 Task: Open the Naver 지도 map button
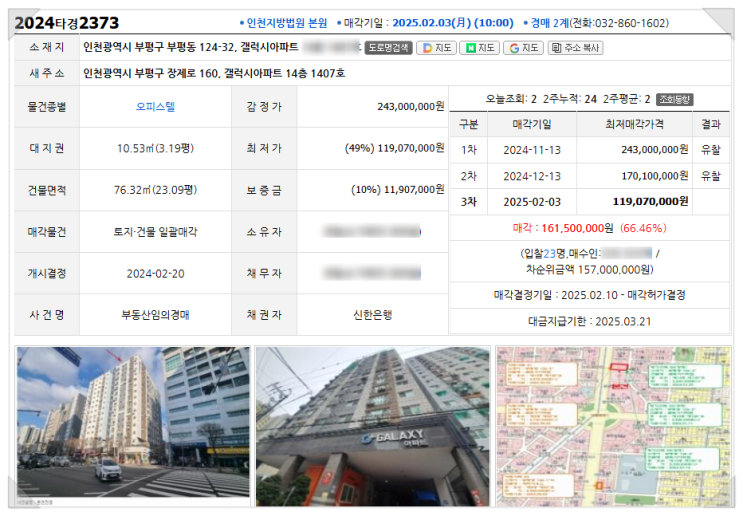[480, 48]
